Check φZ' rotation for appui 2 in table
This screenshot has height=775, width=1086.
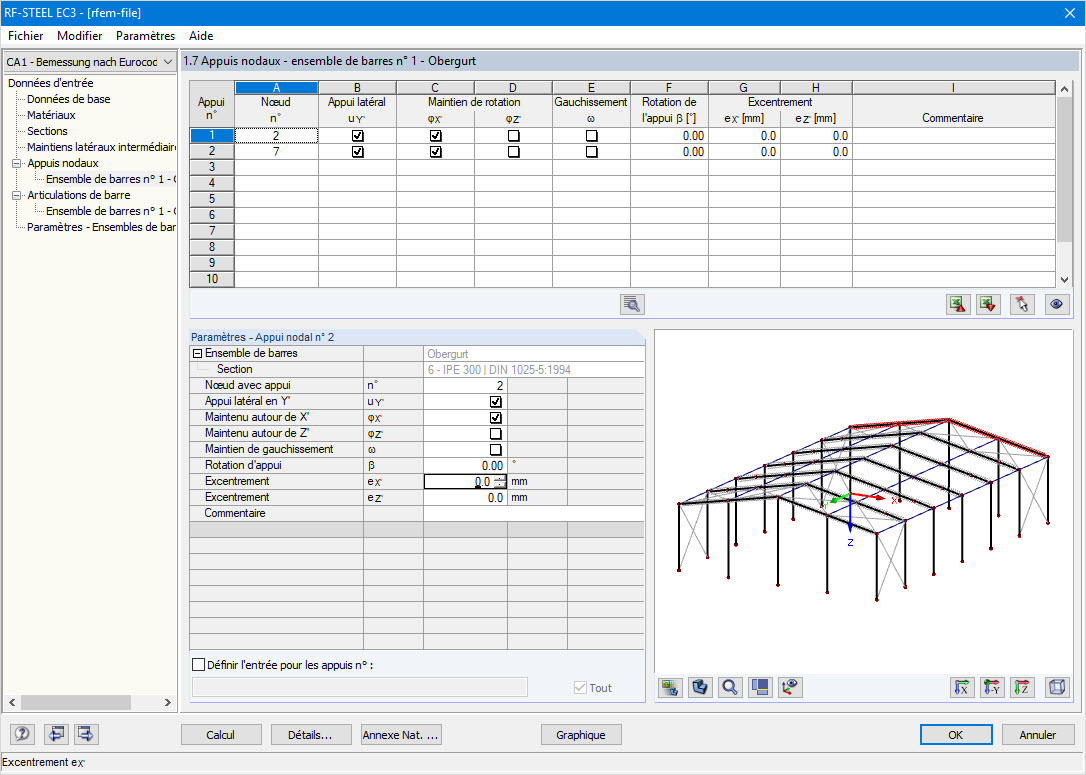513,152
